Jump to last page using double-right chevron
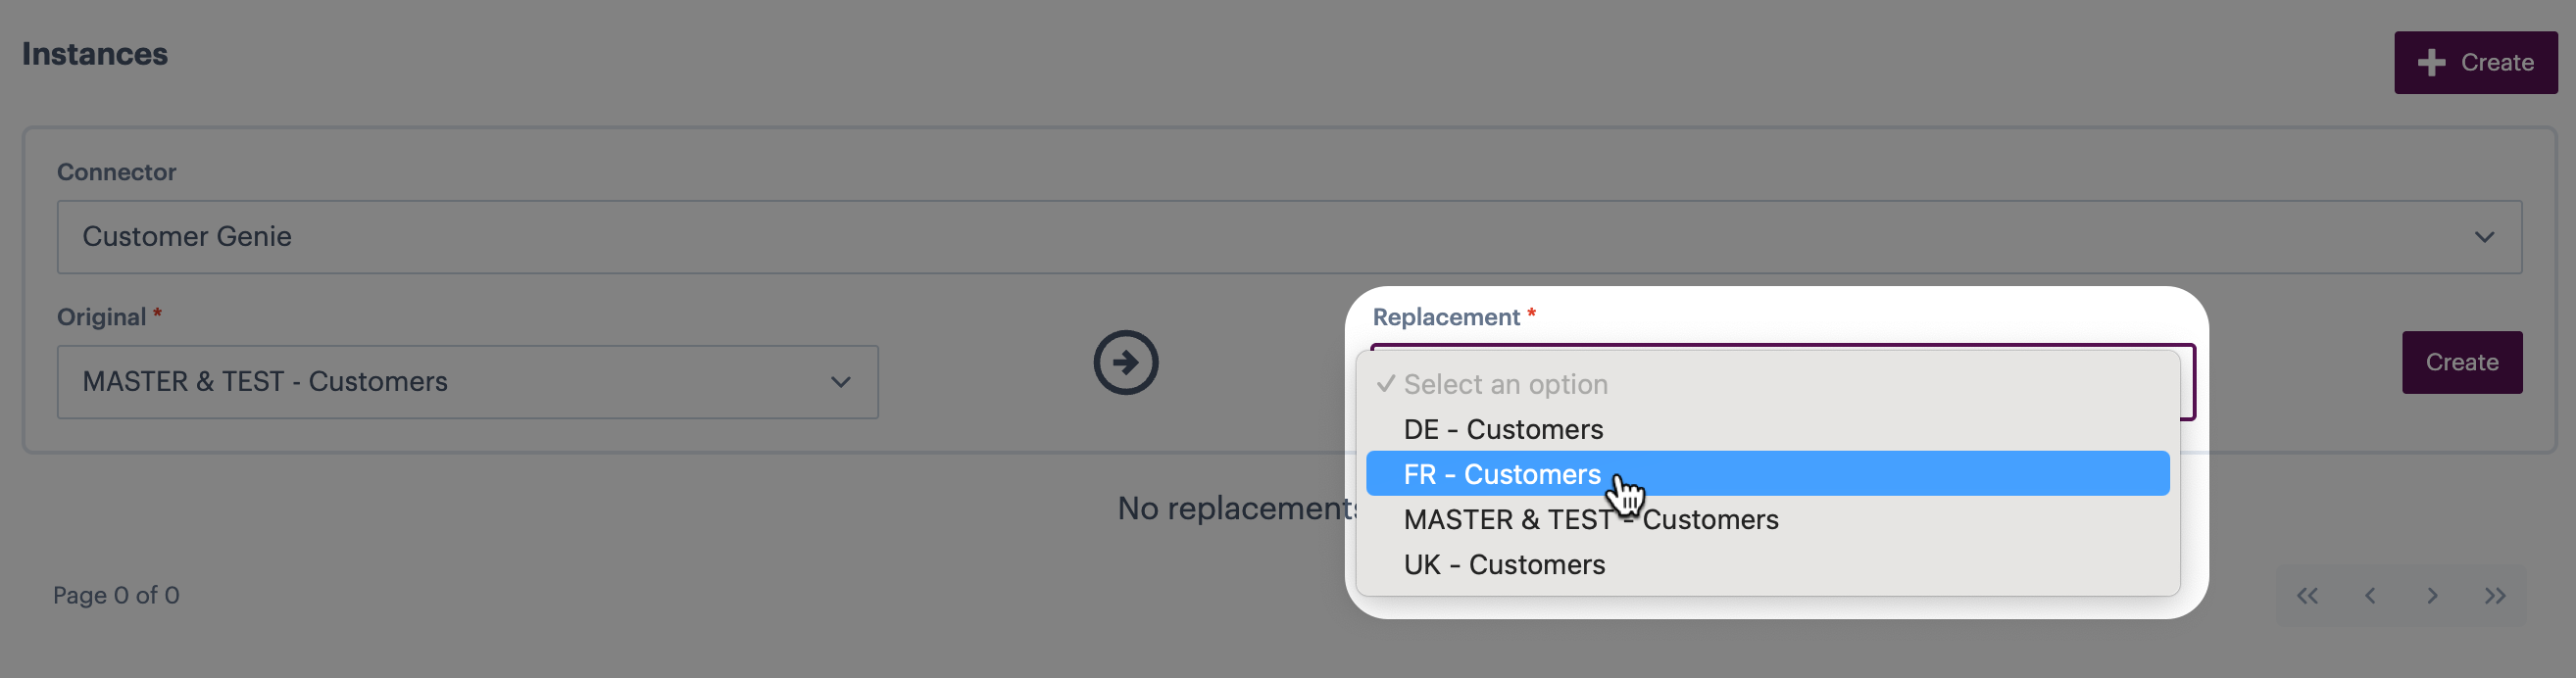 pyautogui.click(x=2495, y=596)
